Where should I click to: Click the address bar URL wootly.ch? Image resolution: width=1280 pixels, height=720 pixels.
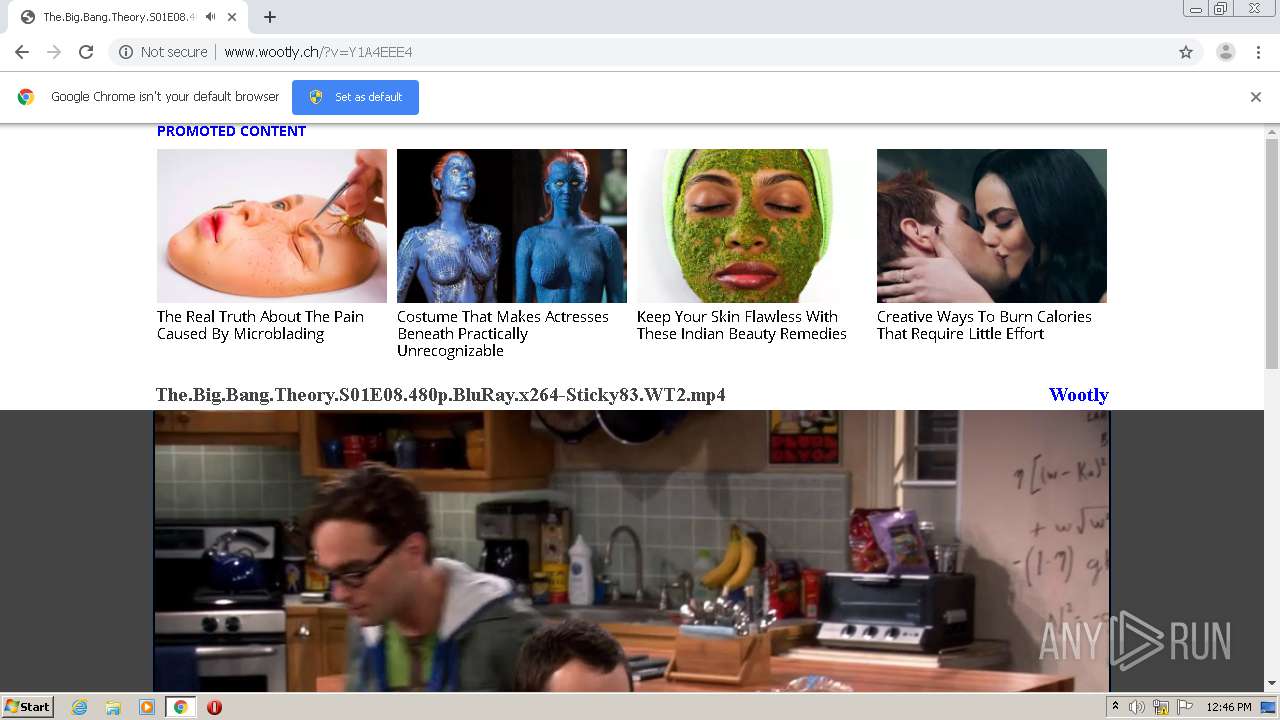click(318, 52)
